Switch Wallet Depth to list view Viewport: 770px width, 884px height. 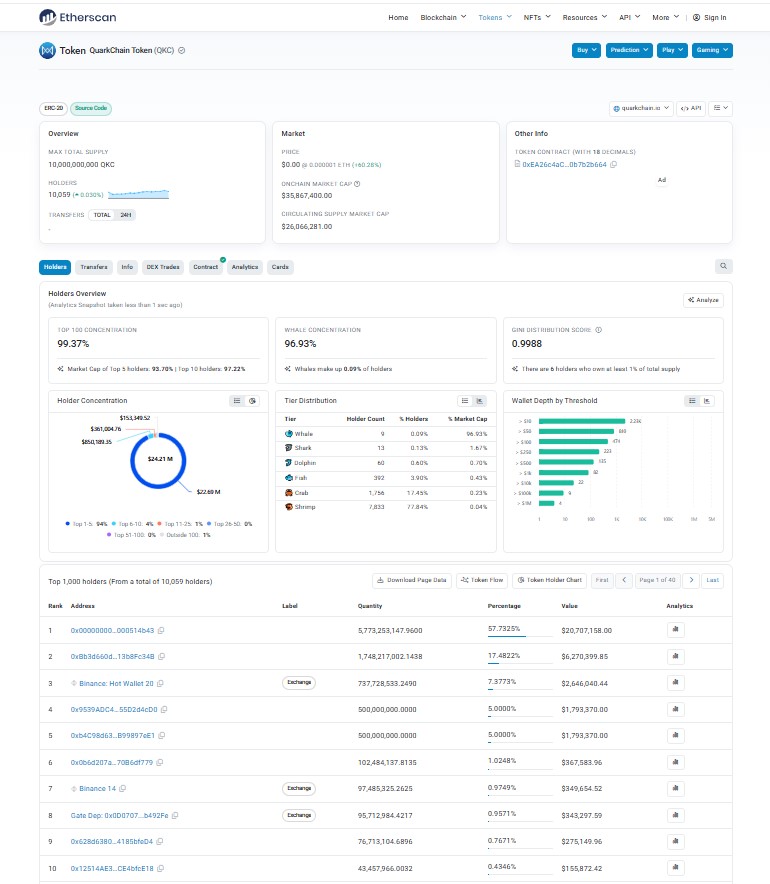pyautogui.click(x=692, y=401)
